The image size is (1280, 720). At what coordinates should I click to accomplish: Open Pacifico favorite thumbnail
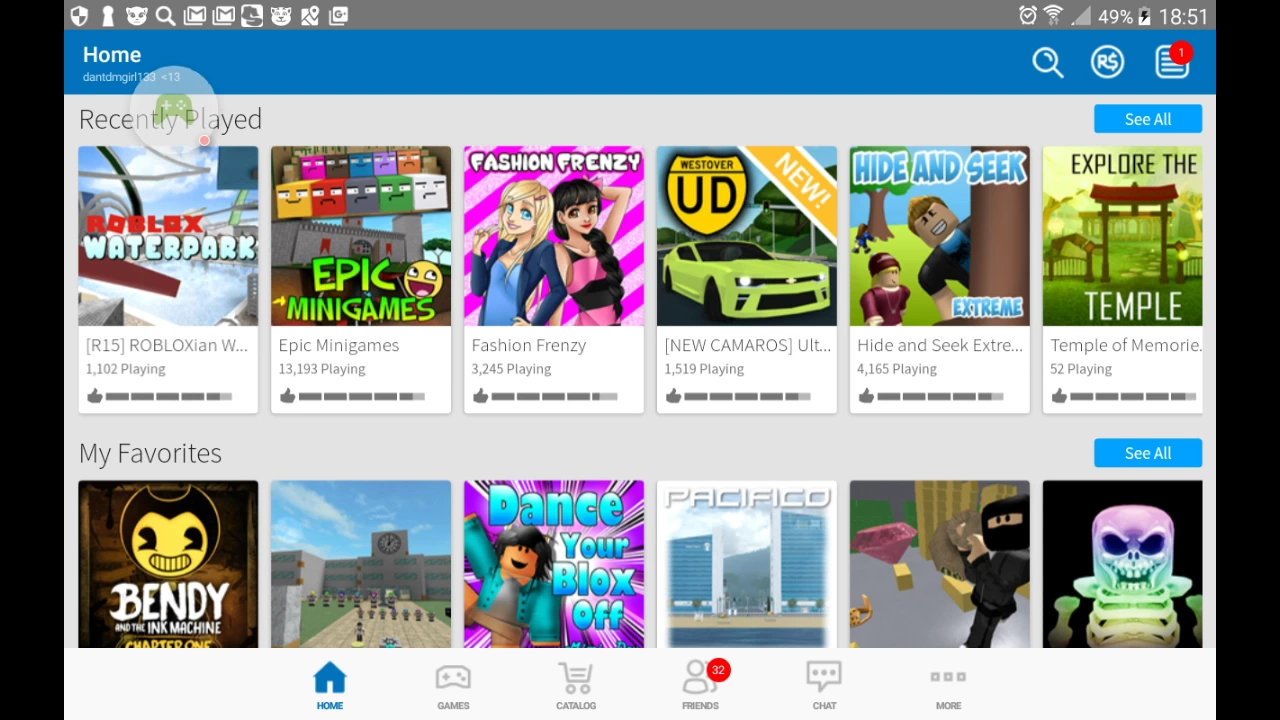747,564
